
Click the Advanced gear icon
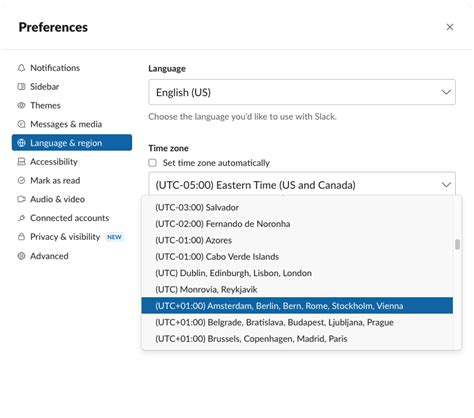coord(21,256)
